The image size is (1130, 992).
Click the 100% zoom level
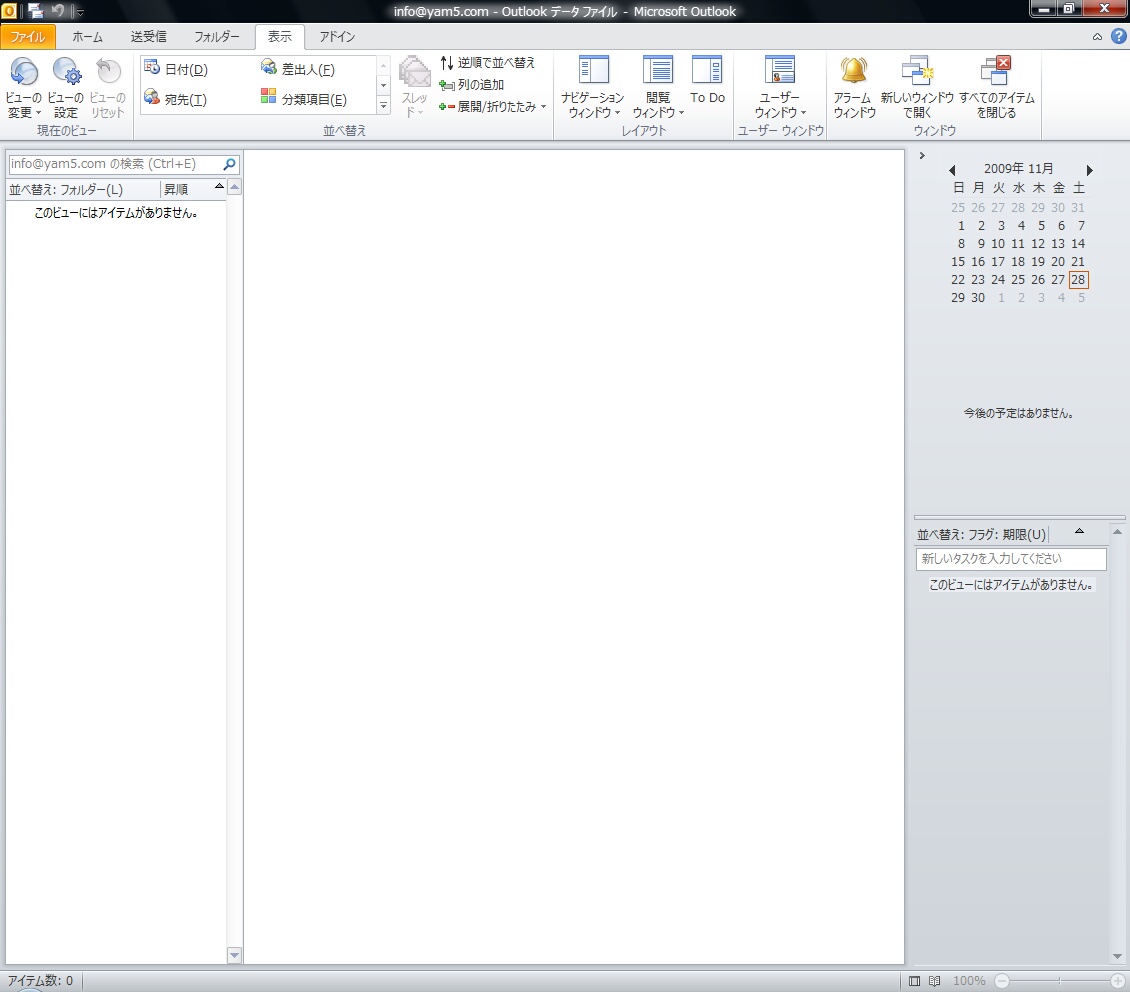969,980
